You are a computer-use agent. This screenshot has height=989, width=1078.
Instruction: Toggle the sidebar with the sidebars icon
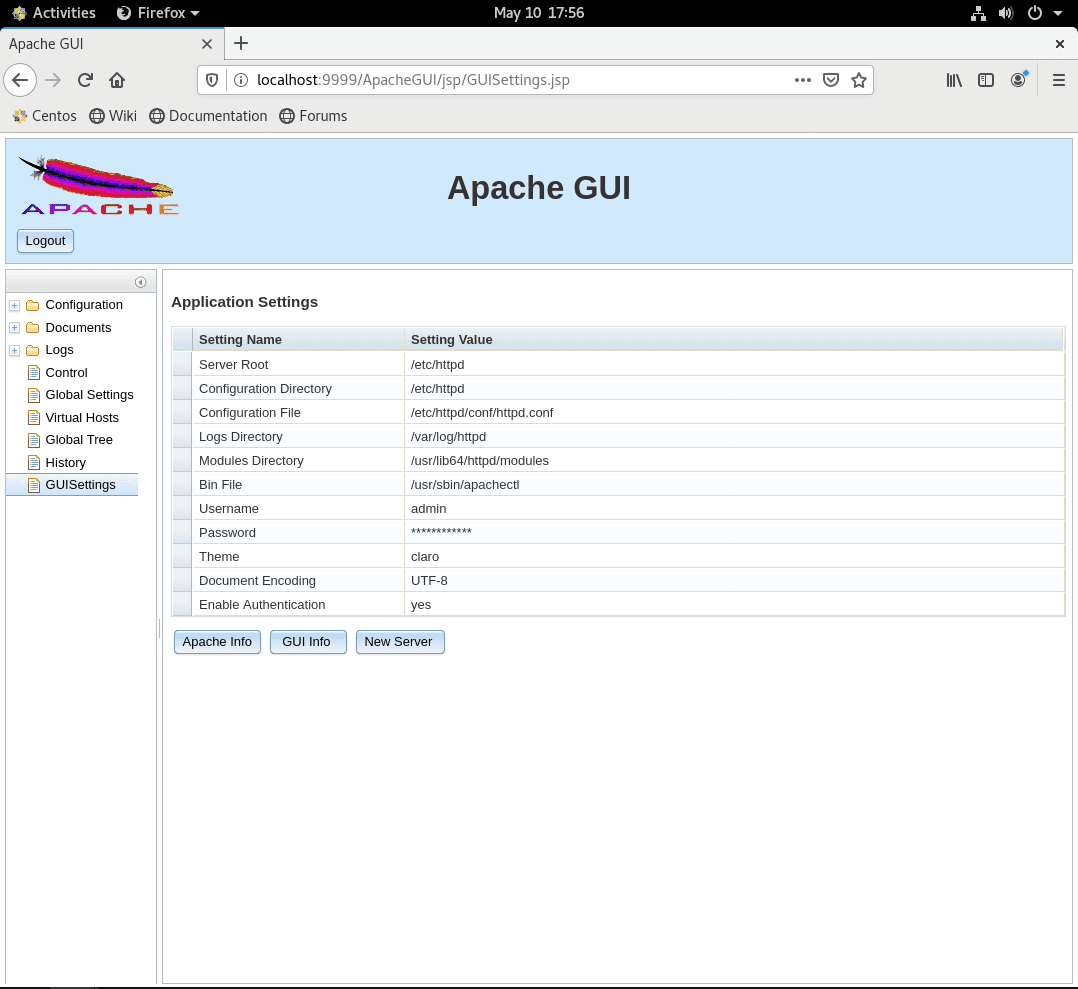[986, 80]
